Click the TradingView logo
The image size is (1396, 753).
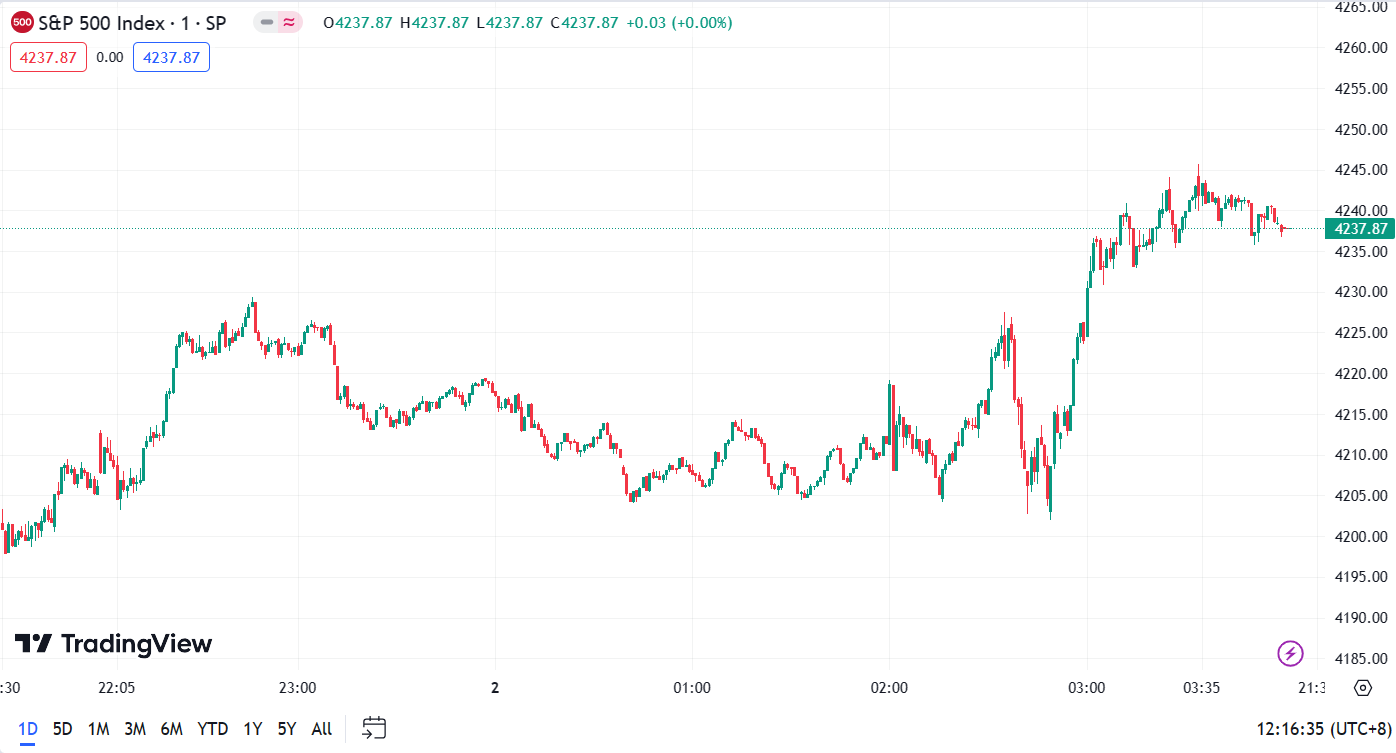click(x=113, y=644)
